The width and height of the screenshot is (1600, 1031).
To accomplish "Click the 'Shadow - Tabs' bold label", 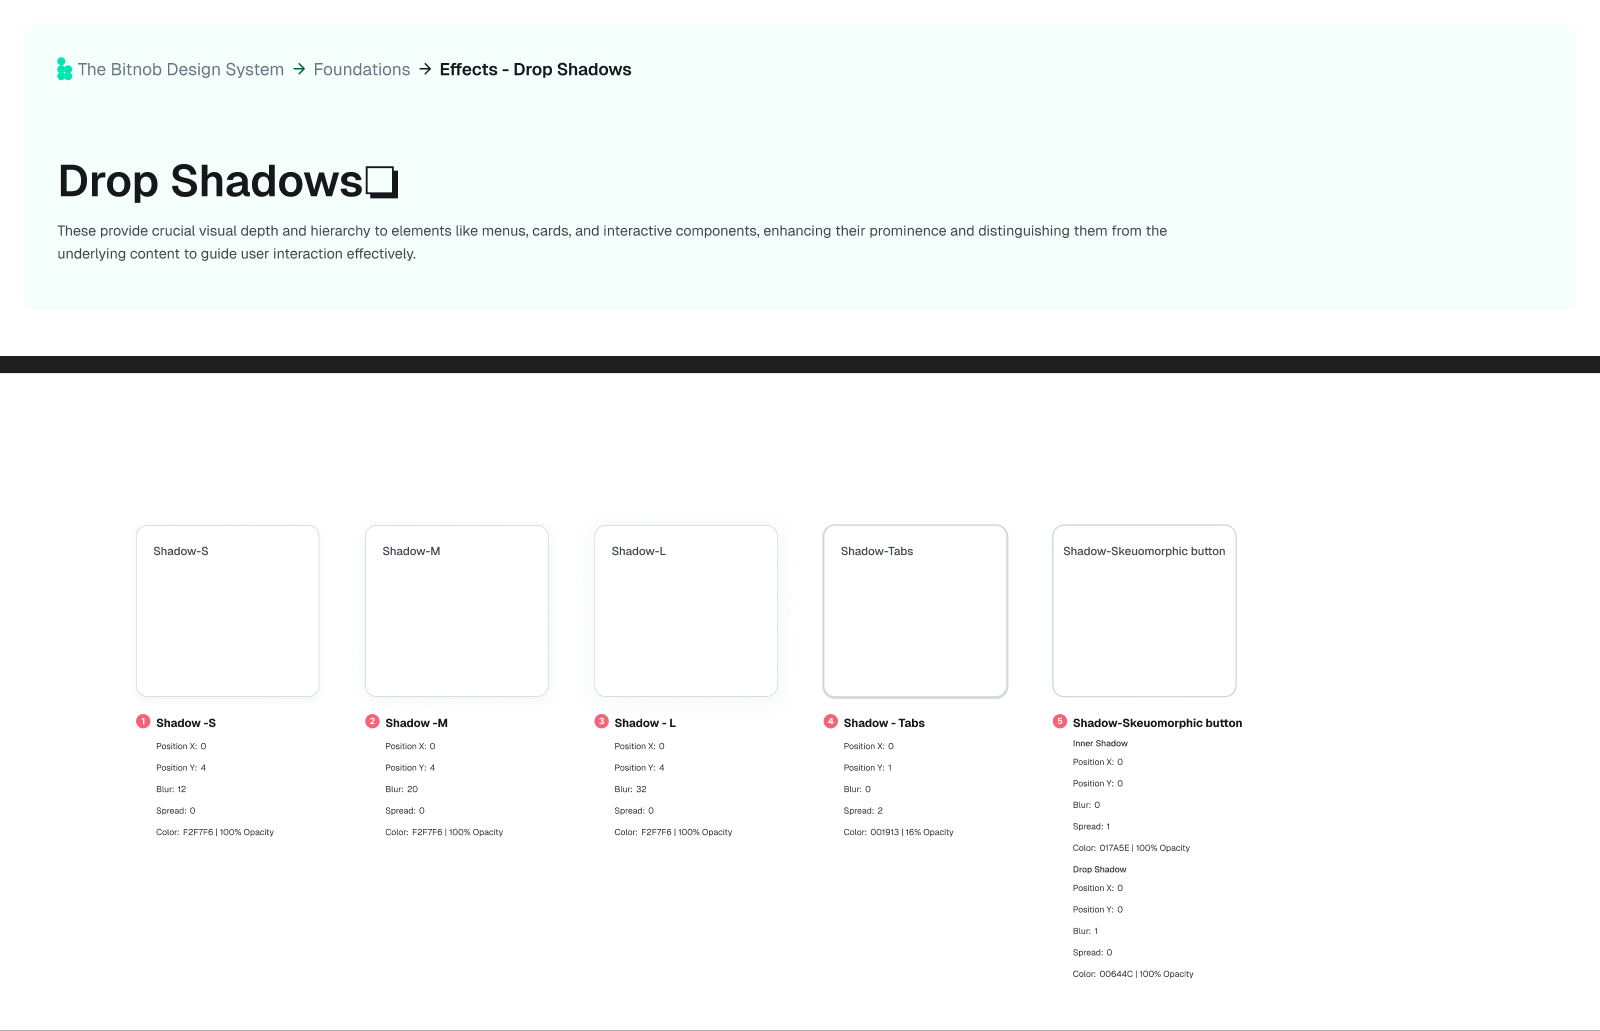I will [x=884, y=723].
